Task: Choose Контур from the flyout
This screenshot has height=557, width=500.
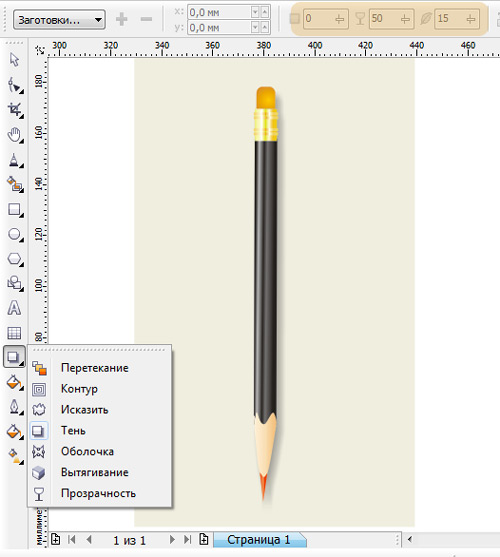Action: 99,389
